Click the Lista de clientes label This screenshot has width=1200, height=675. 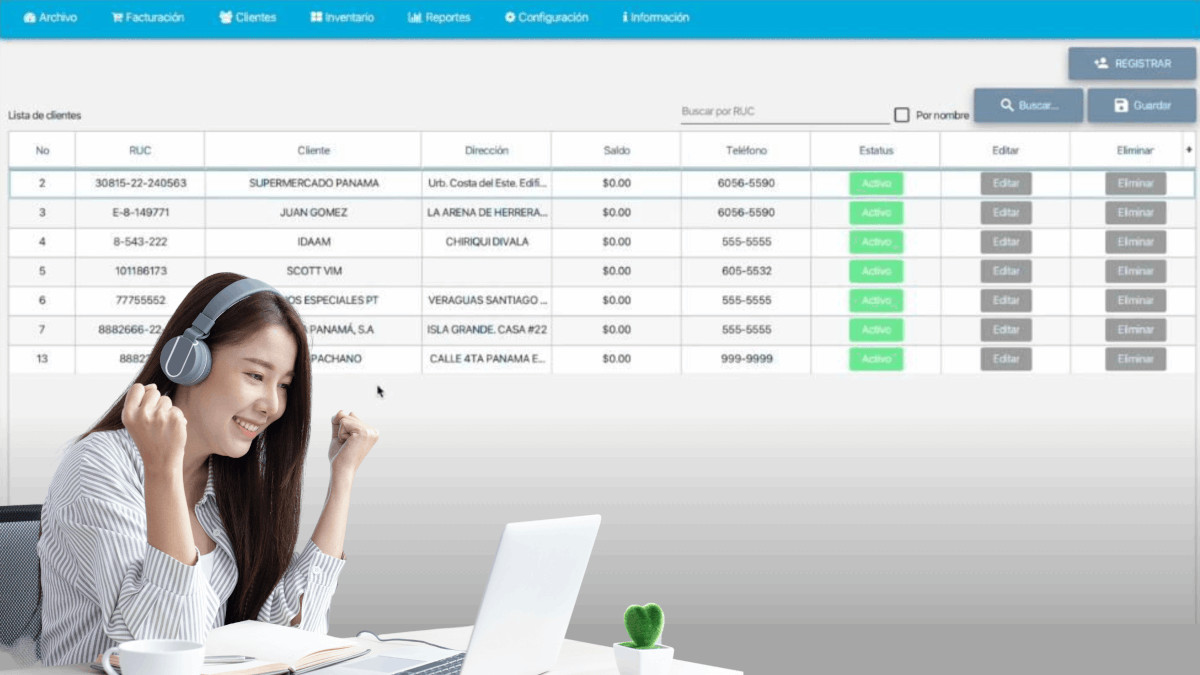(44, 116)
